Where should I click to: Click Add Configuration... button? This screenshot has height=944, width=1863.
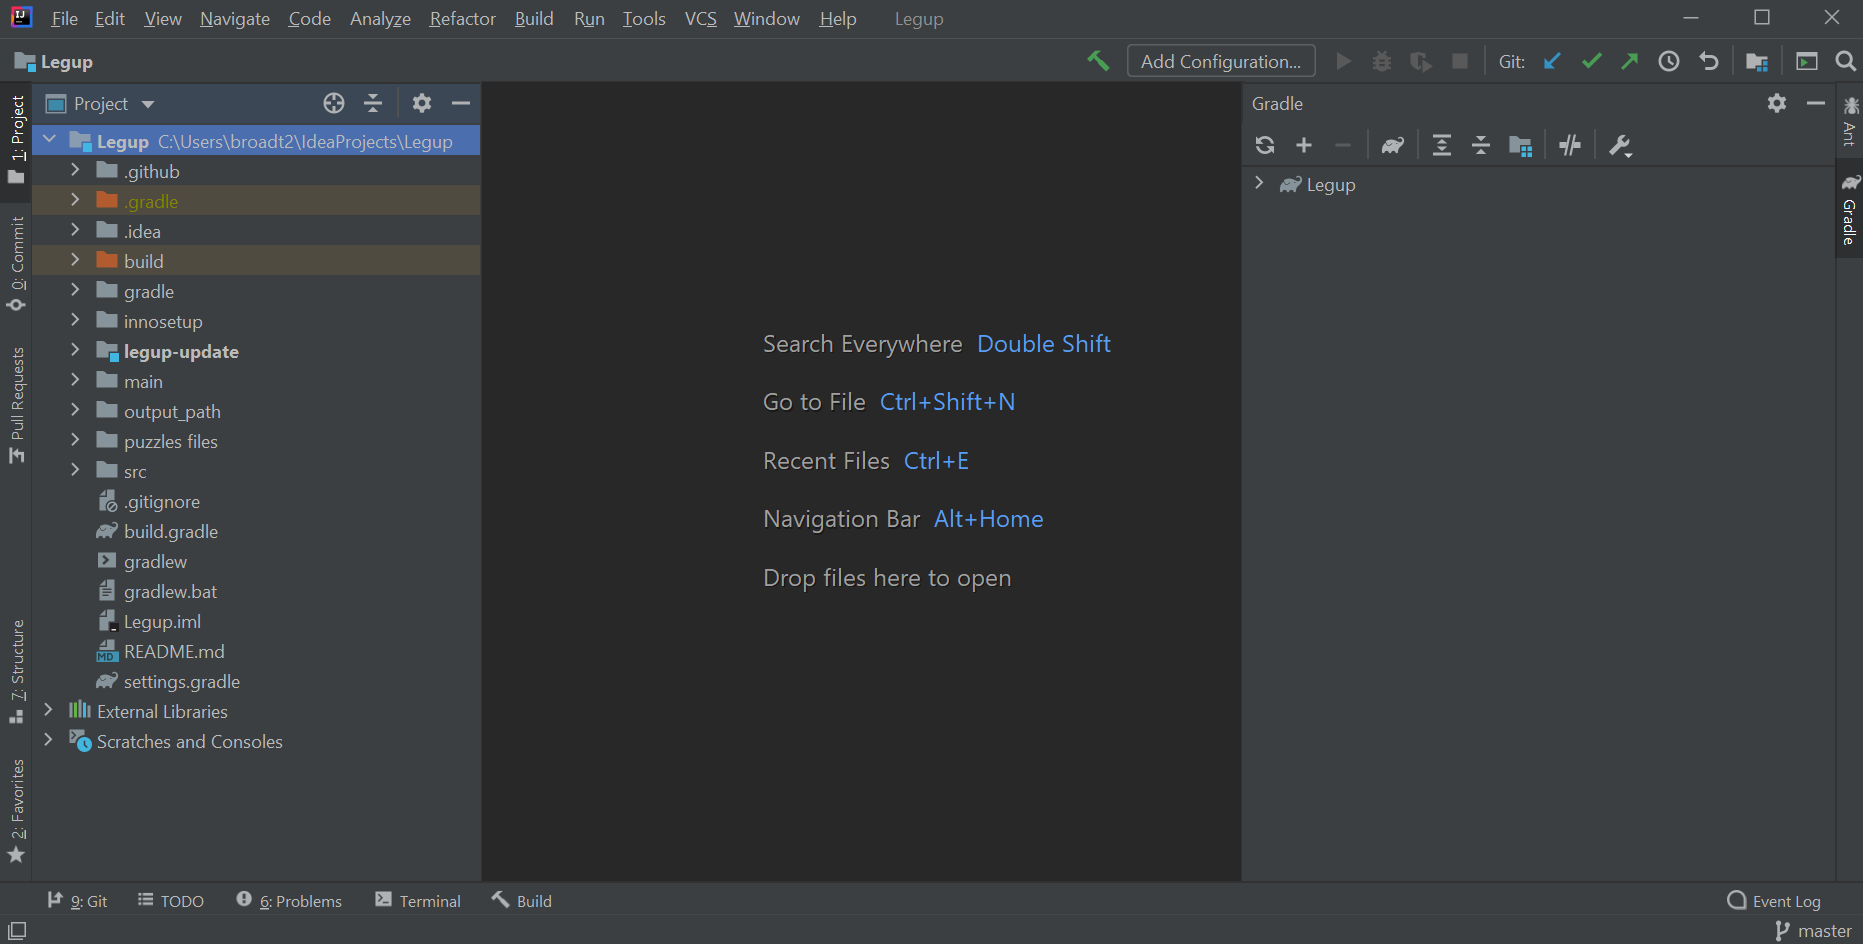pyautogui.click(x=1221, y=61)
